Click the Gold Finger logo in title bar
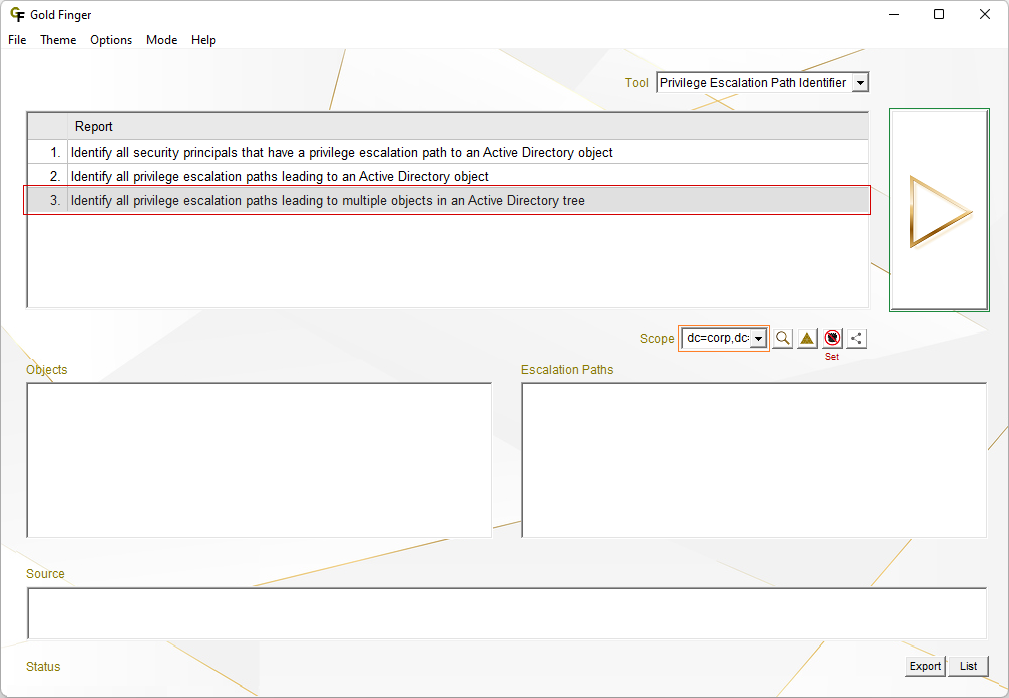The image size is (1009, 698). pyautogui.click(x=17, y=14)
